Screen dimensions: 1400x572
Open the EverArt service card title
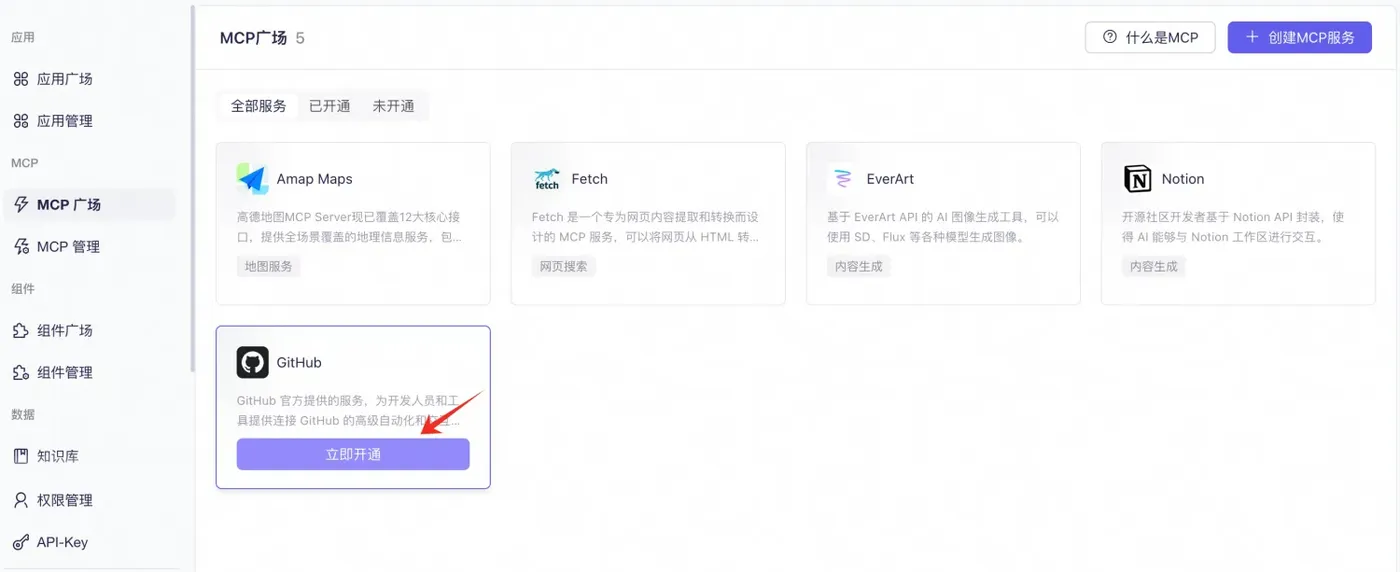pos(891,179)
